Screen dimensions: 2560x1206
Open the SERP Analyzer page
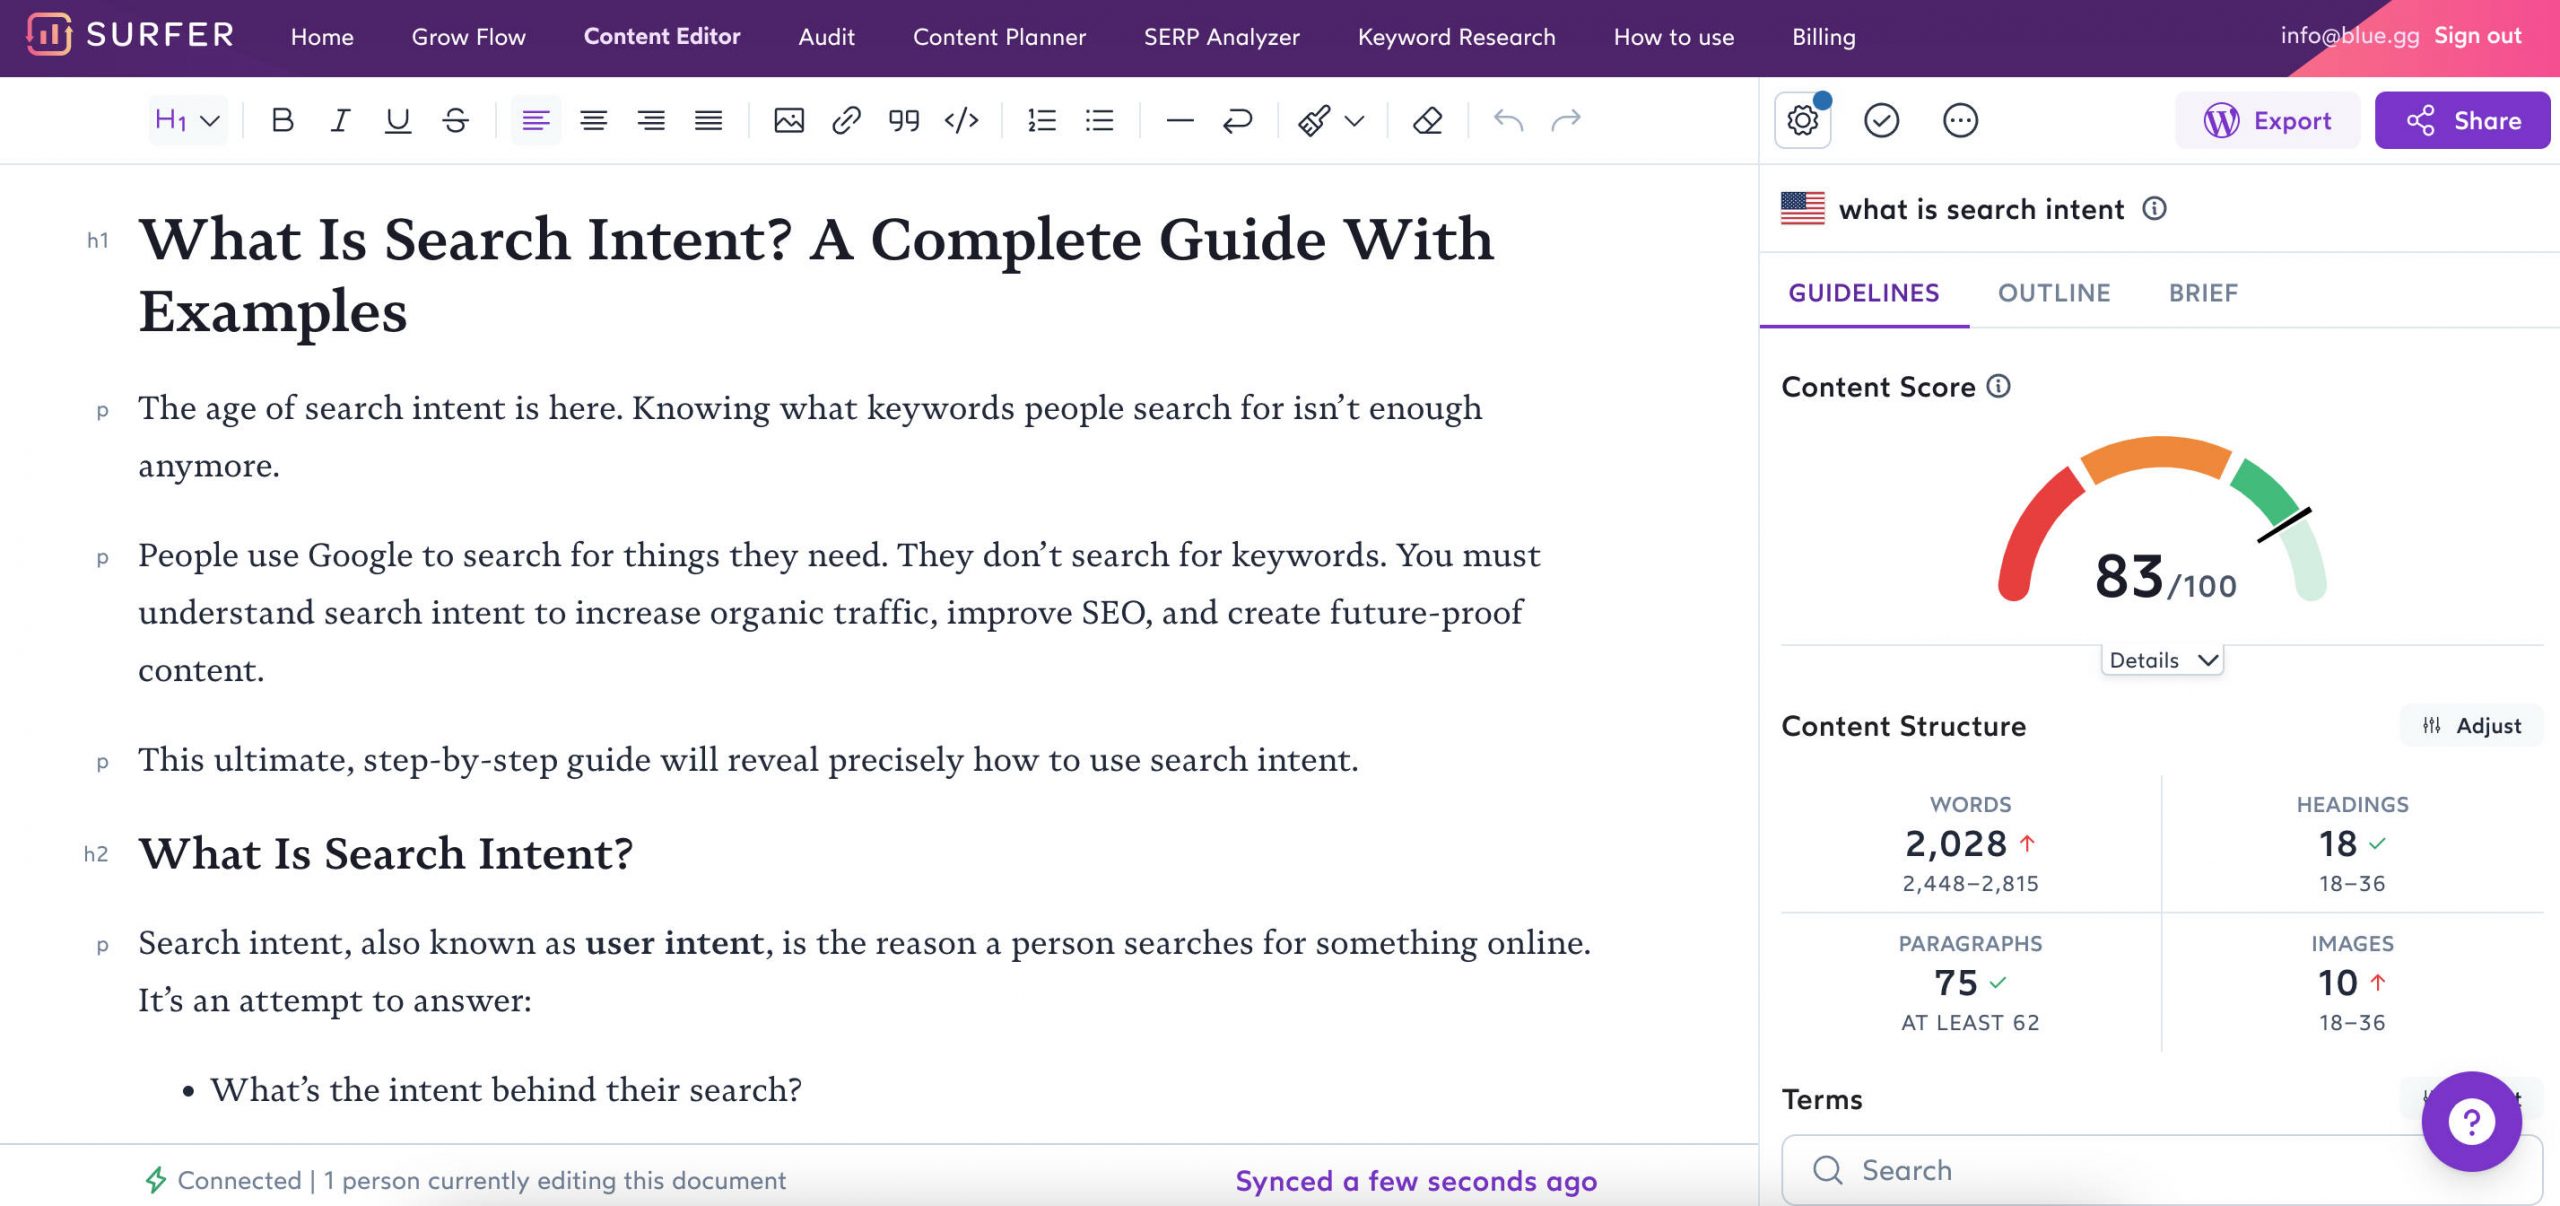pos(1222,37)
